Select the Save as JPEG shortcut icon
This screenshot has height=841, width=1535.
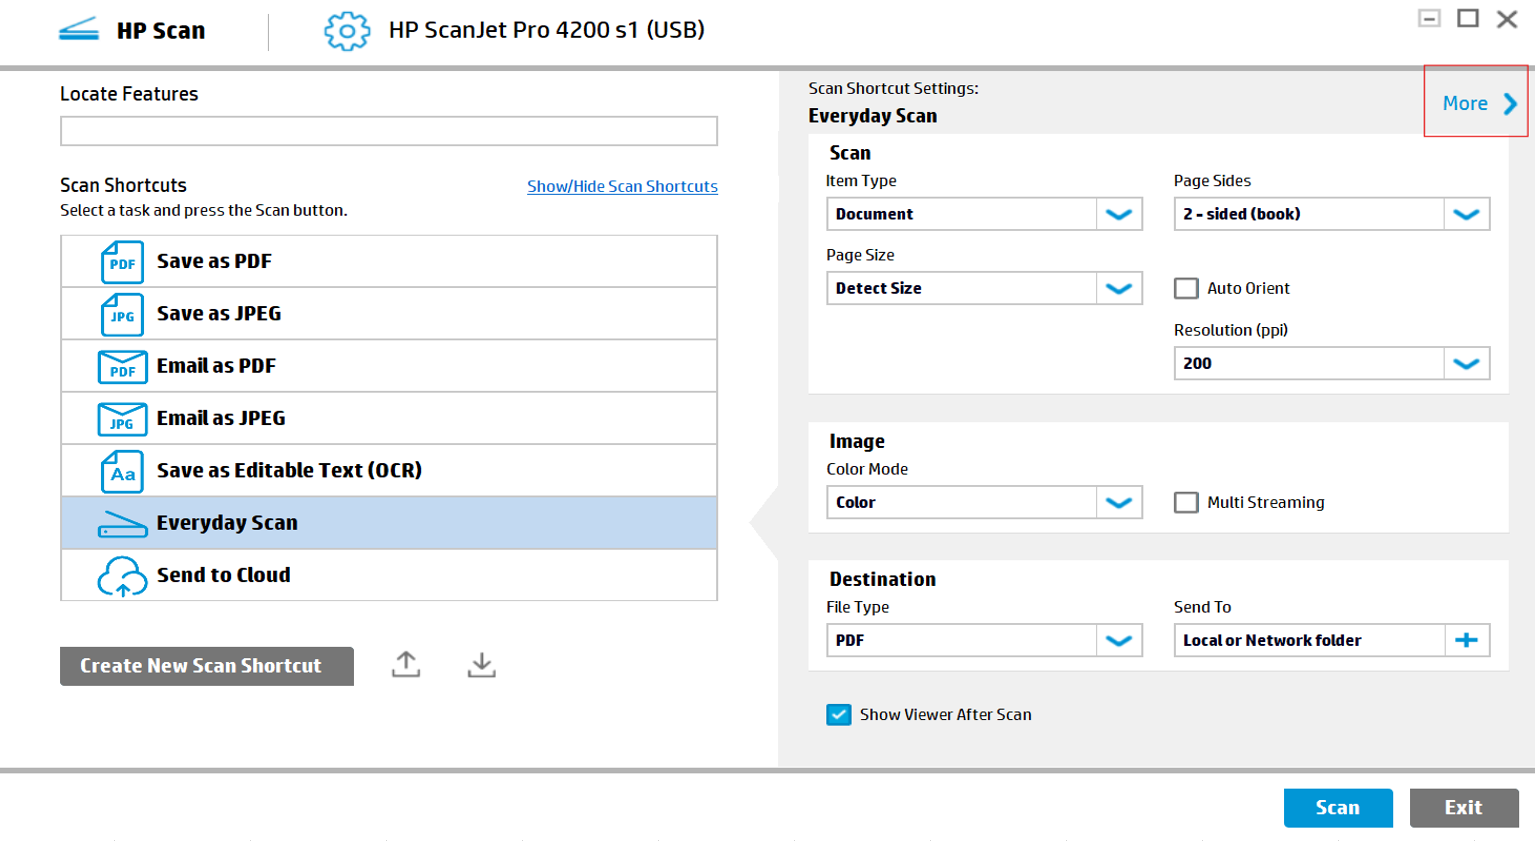[121, 314]
